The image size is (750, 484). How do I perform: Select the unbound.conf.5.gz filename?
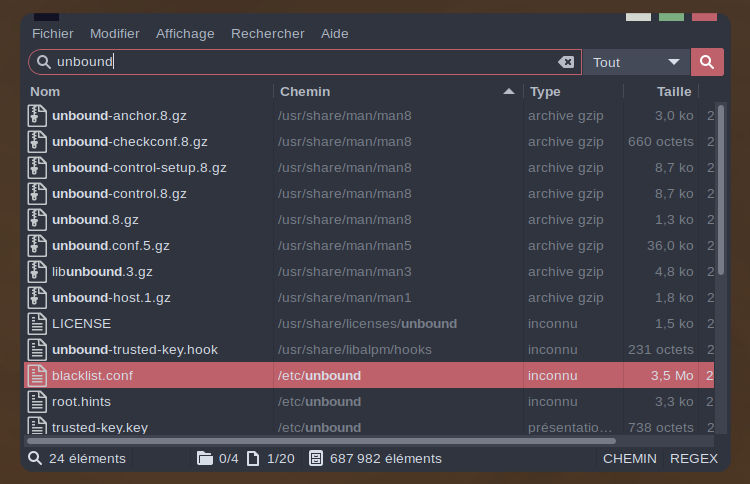[x=111, y=246]
